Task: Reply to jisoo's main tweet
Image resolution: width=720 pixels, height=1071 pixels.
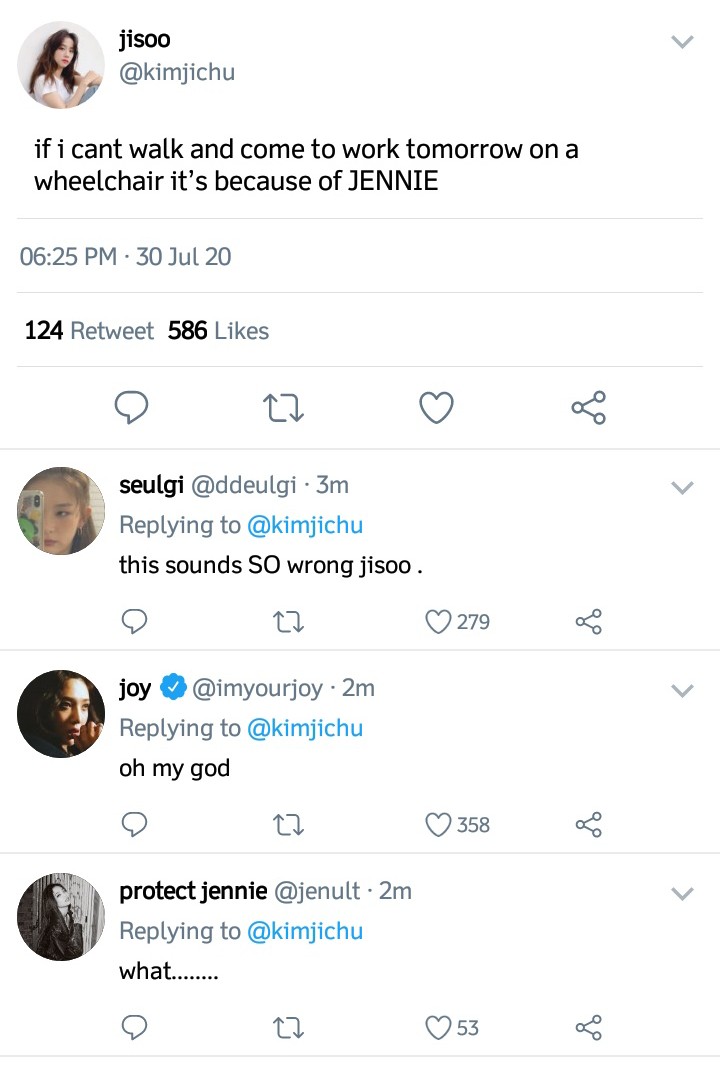Action: pos(130,407)
